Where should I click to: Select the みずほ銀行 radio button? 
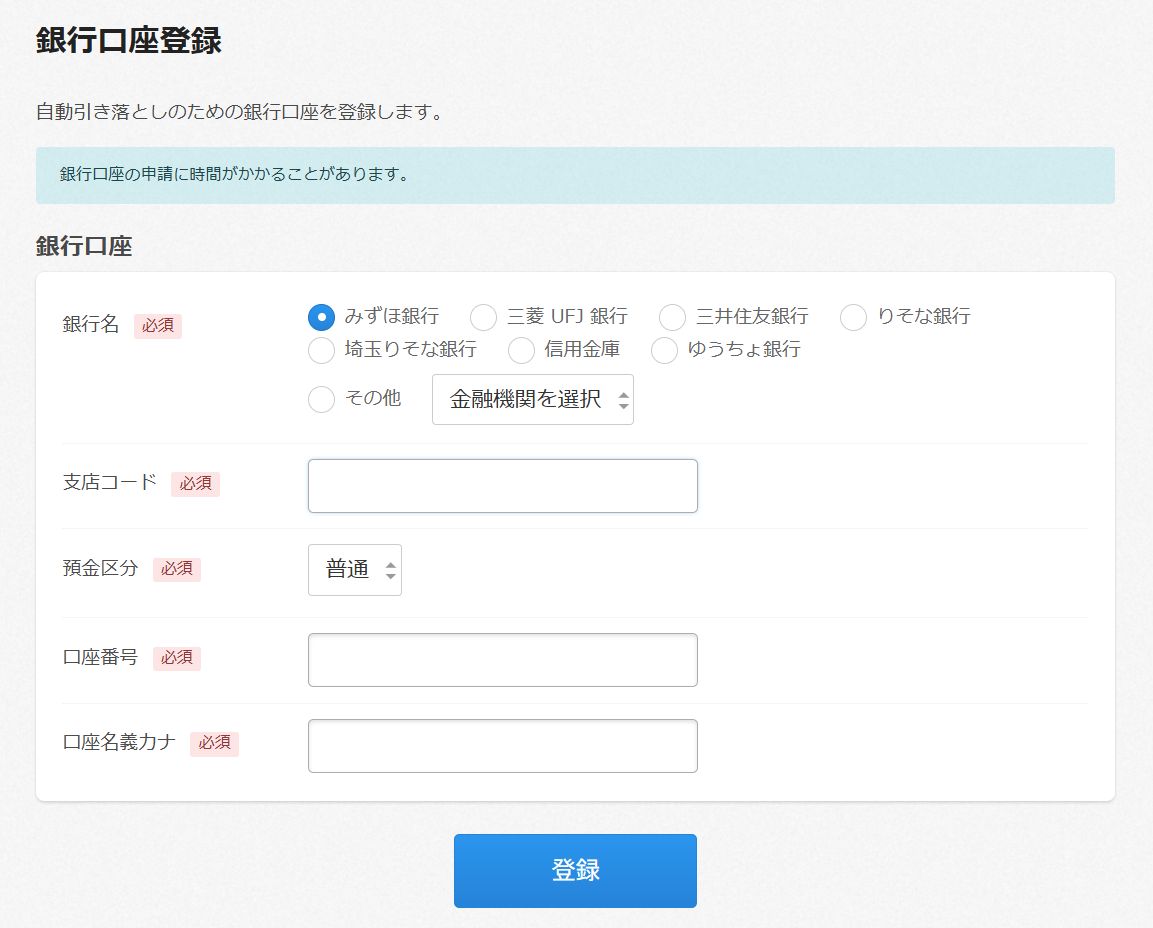(x=321, y=316)
